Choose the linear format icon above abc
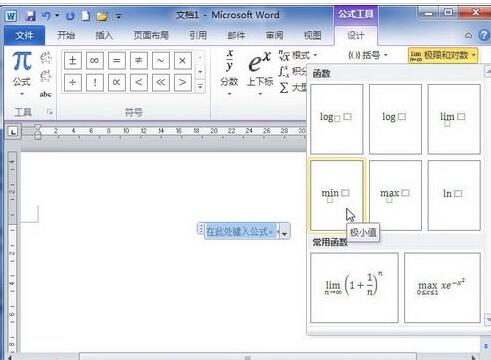The image size is (491, 360). point(46,76)
